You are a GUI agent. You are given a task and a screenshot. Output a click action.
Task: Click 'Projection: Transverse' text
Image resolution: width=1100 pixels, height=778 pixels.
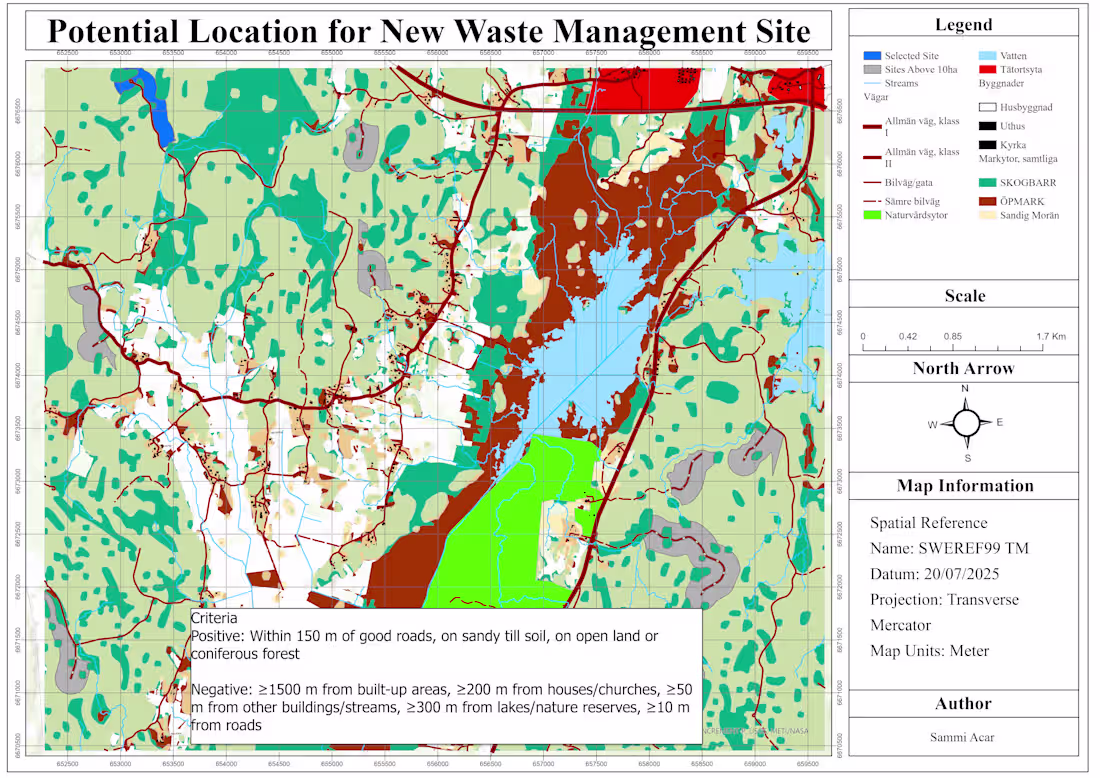[944, 600]
